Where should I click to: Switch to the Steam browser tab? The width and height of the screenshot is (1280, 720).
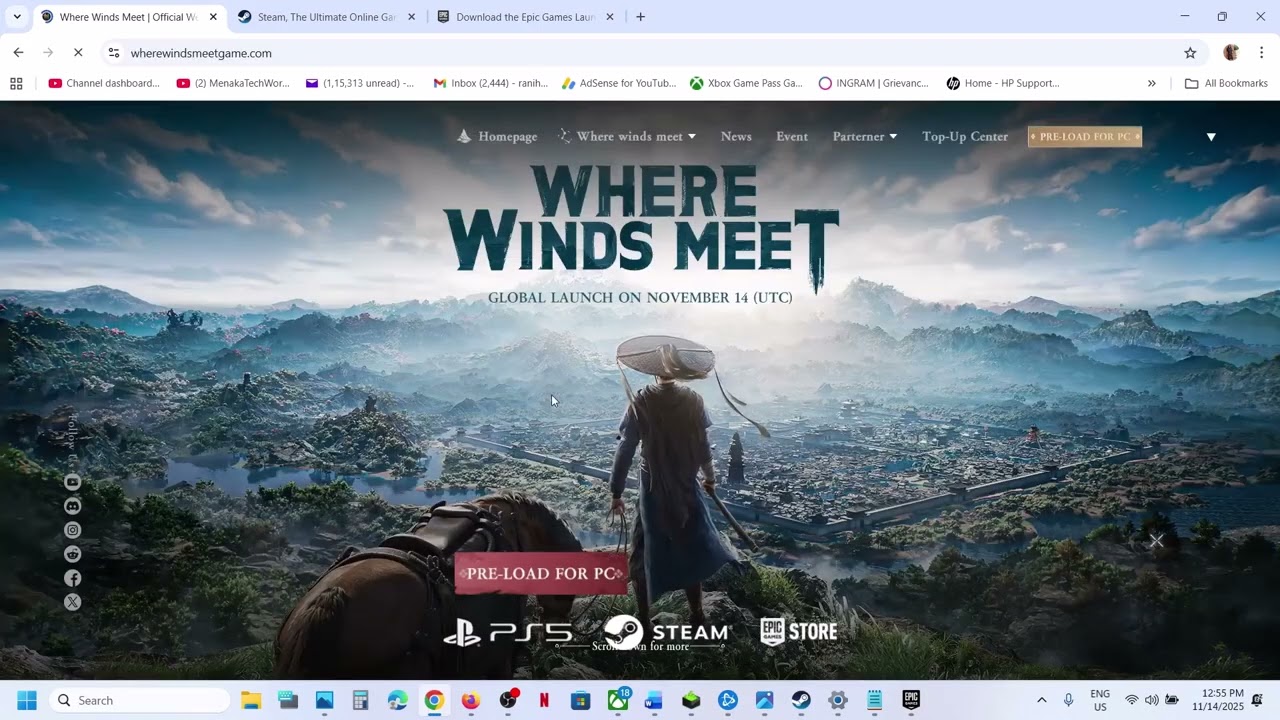tap(326, 17)
